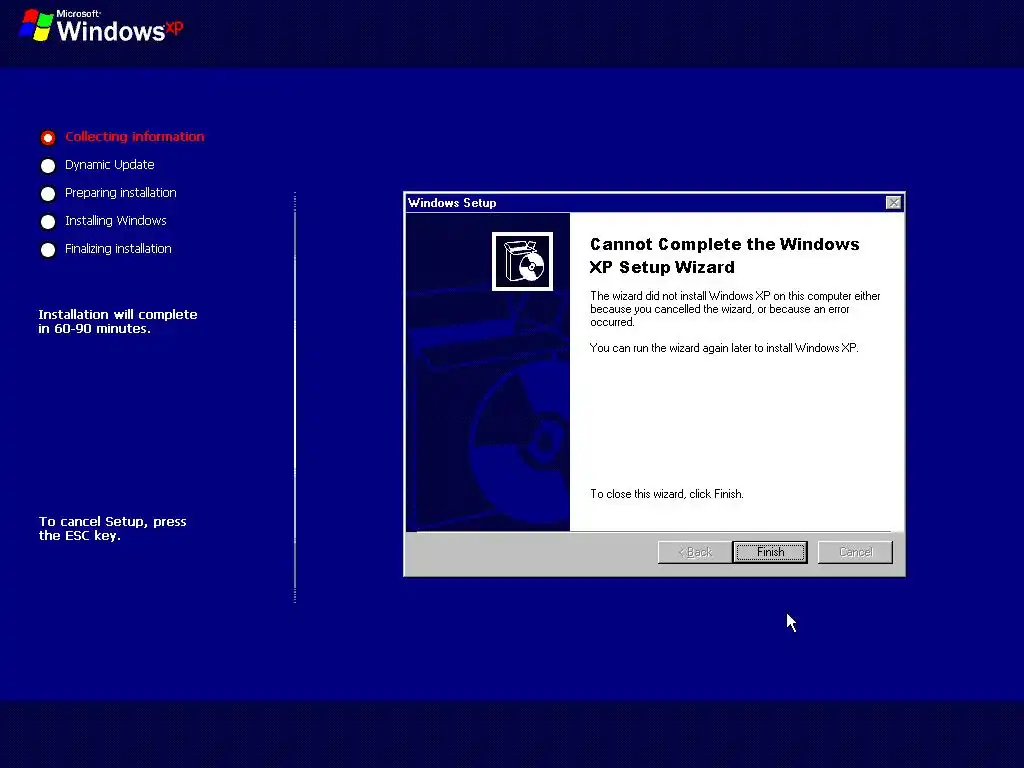The image size is (1024, 768).
Task: Click the greyed-out Cancel button
Action: point(855,552)
